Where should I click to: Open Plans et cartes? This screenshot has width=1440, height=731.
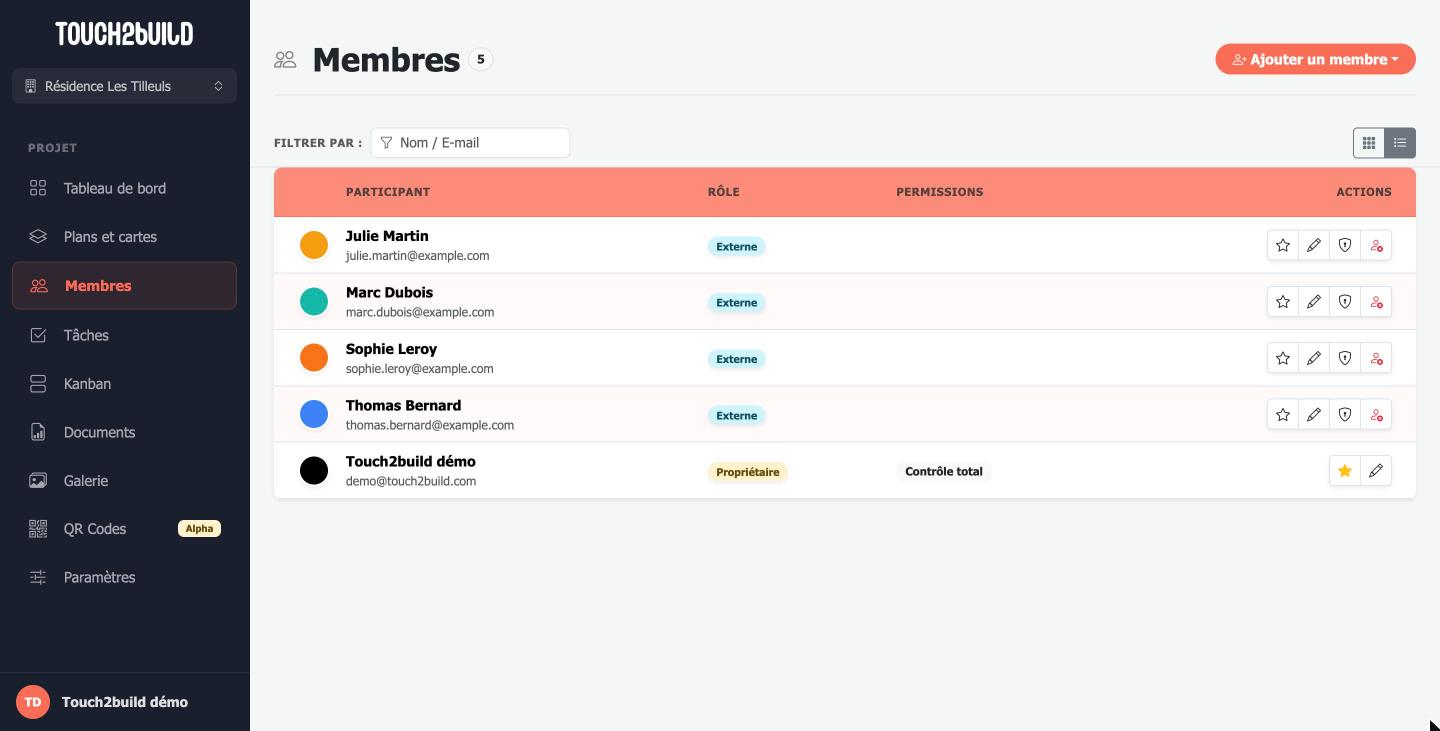click(124, 237)
